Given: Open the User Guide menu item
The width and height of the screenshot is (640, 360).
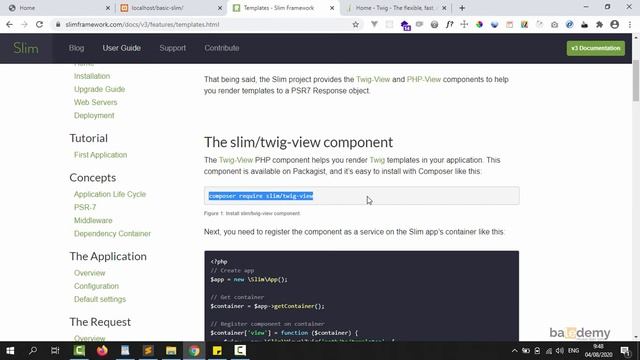Looking at the screenshot, I should (122, 48).
